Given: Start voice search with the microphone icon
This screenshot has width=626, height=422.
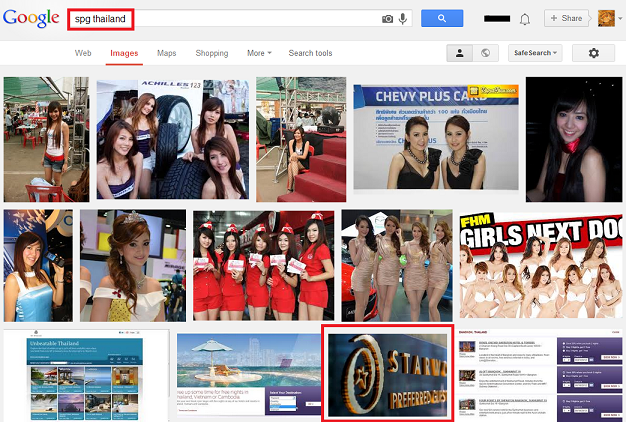Looking at the screenshot, I should pos(403,18).
